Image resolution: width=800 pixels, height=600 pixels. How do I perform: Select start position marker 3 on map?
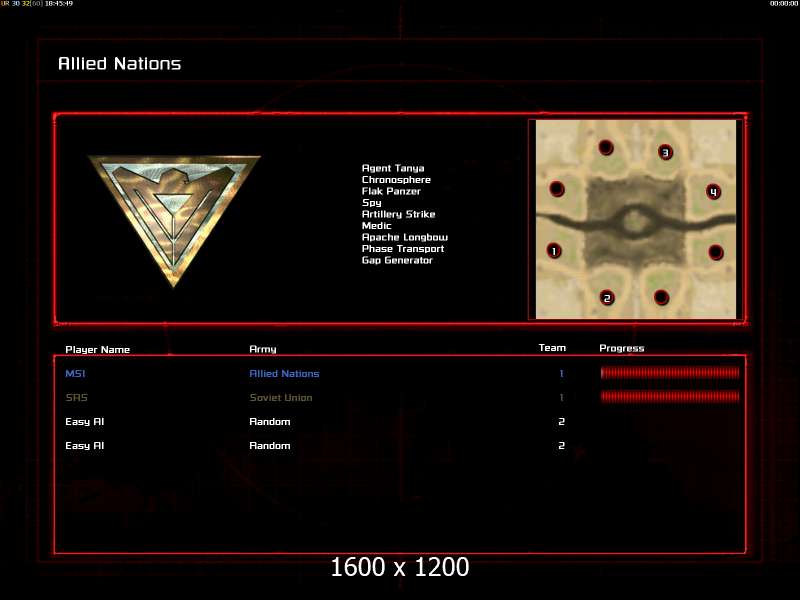coord(665,152)
